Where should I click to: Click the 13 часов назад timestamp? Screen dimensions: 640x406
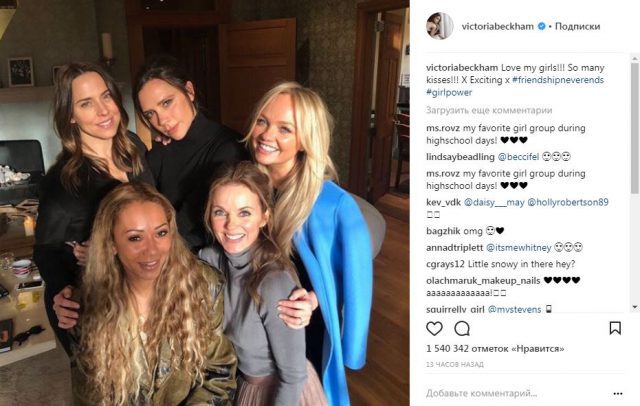coord(455,364)
